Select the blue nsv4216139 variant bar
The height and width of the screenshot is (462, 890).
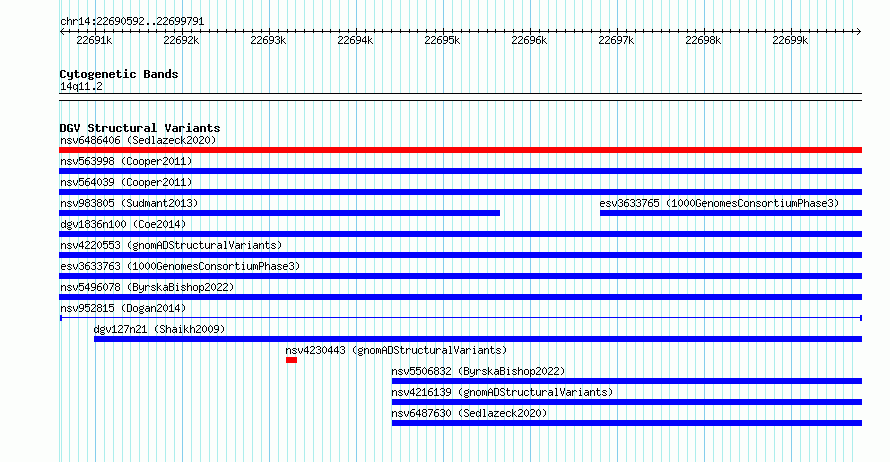coord(627,402)
